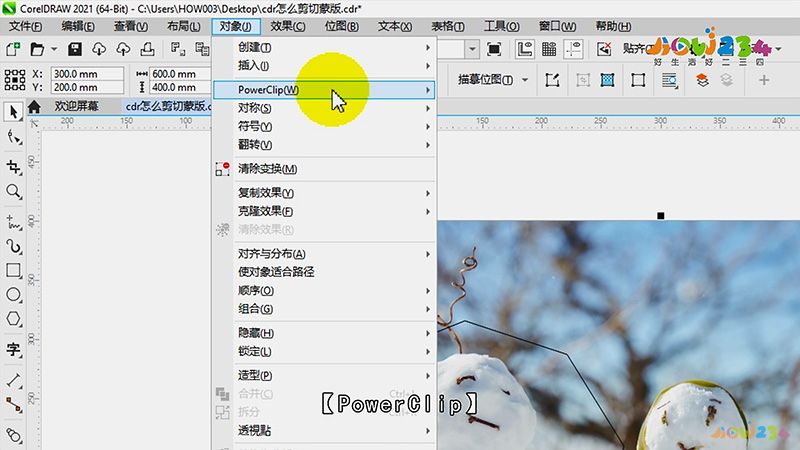Screen dimensions: 800x450
Task: Switch to the 欢迎屏幕 tab
Action: tap(77, 107)
